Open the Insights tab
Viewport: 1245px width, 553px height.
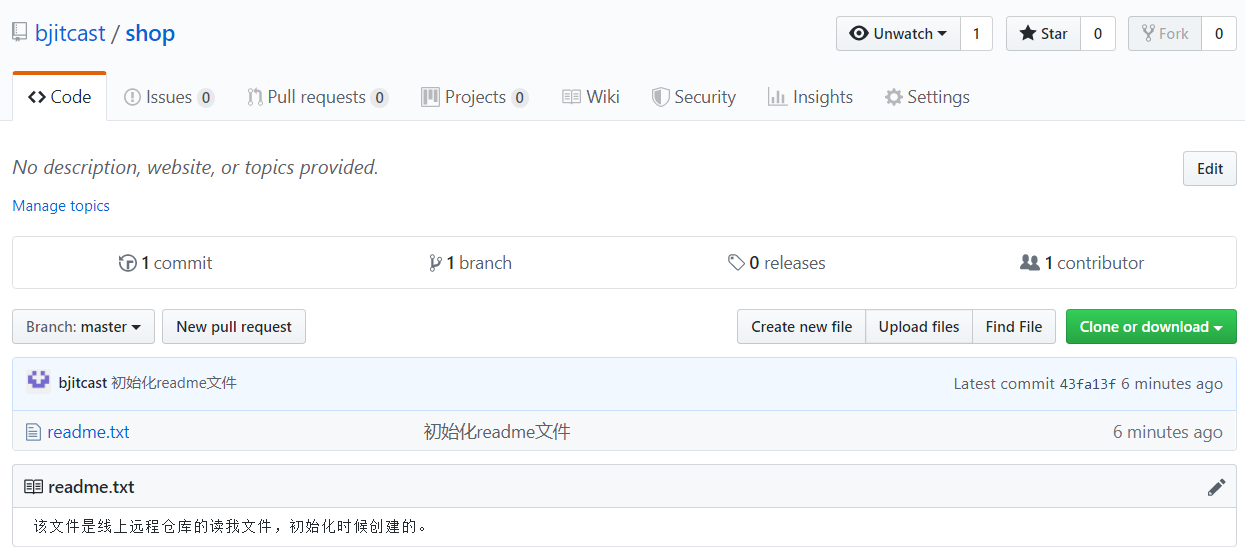click(x=810, y=97)
